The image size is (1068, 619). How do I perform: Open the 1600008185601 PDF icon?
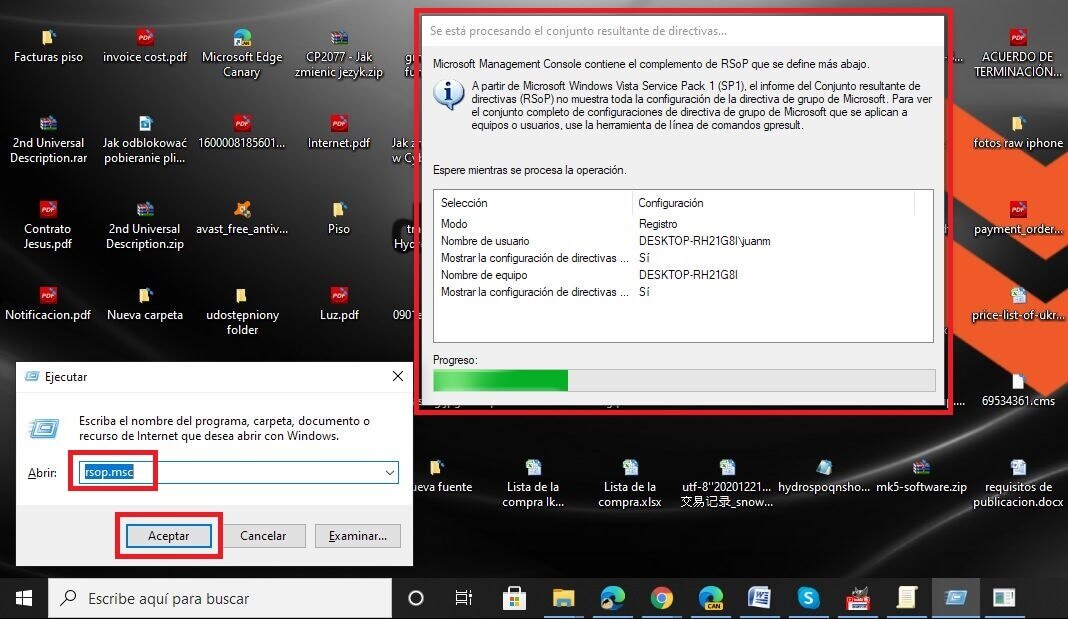coord(242,132)
